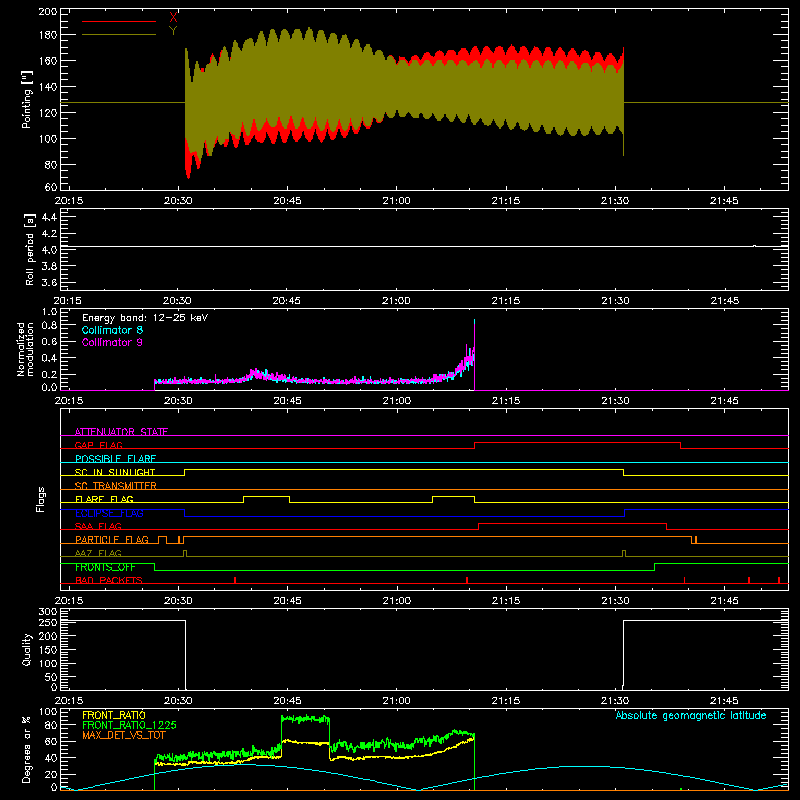The width and height of the screenshot is (800, 800).
Task: Click the 140 tick on Pointing axis
Action: (48, 87)
